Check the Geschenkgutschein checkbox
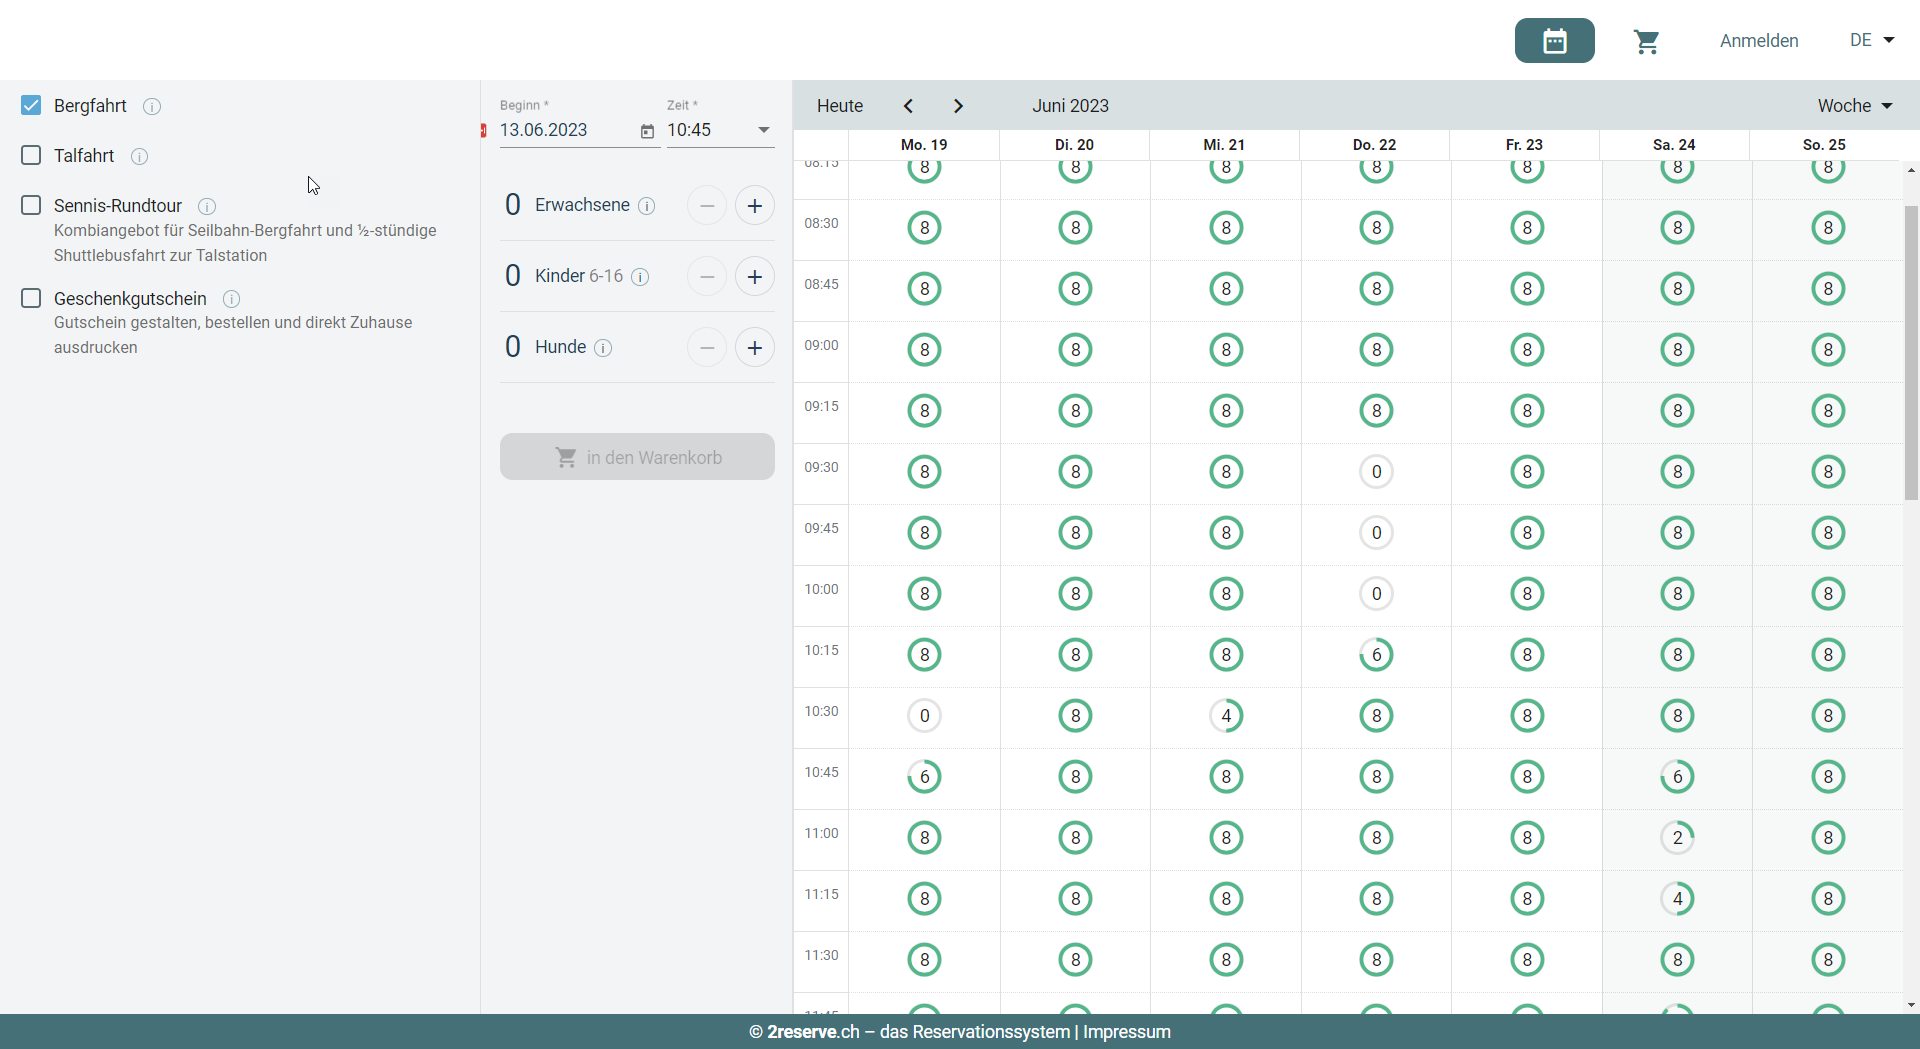Image resolution: width=1920 pixels, height=1049 pixels. click(x=31, y=298)
